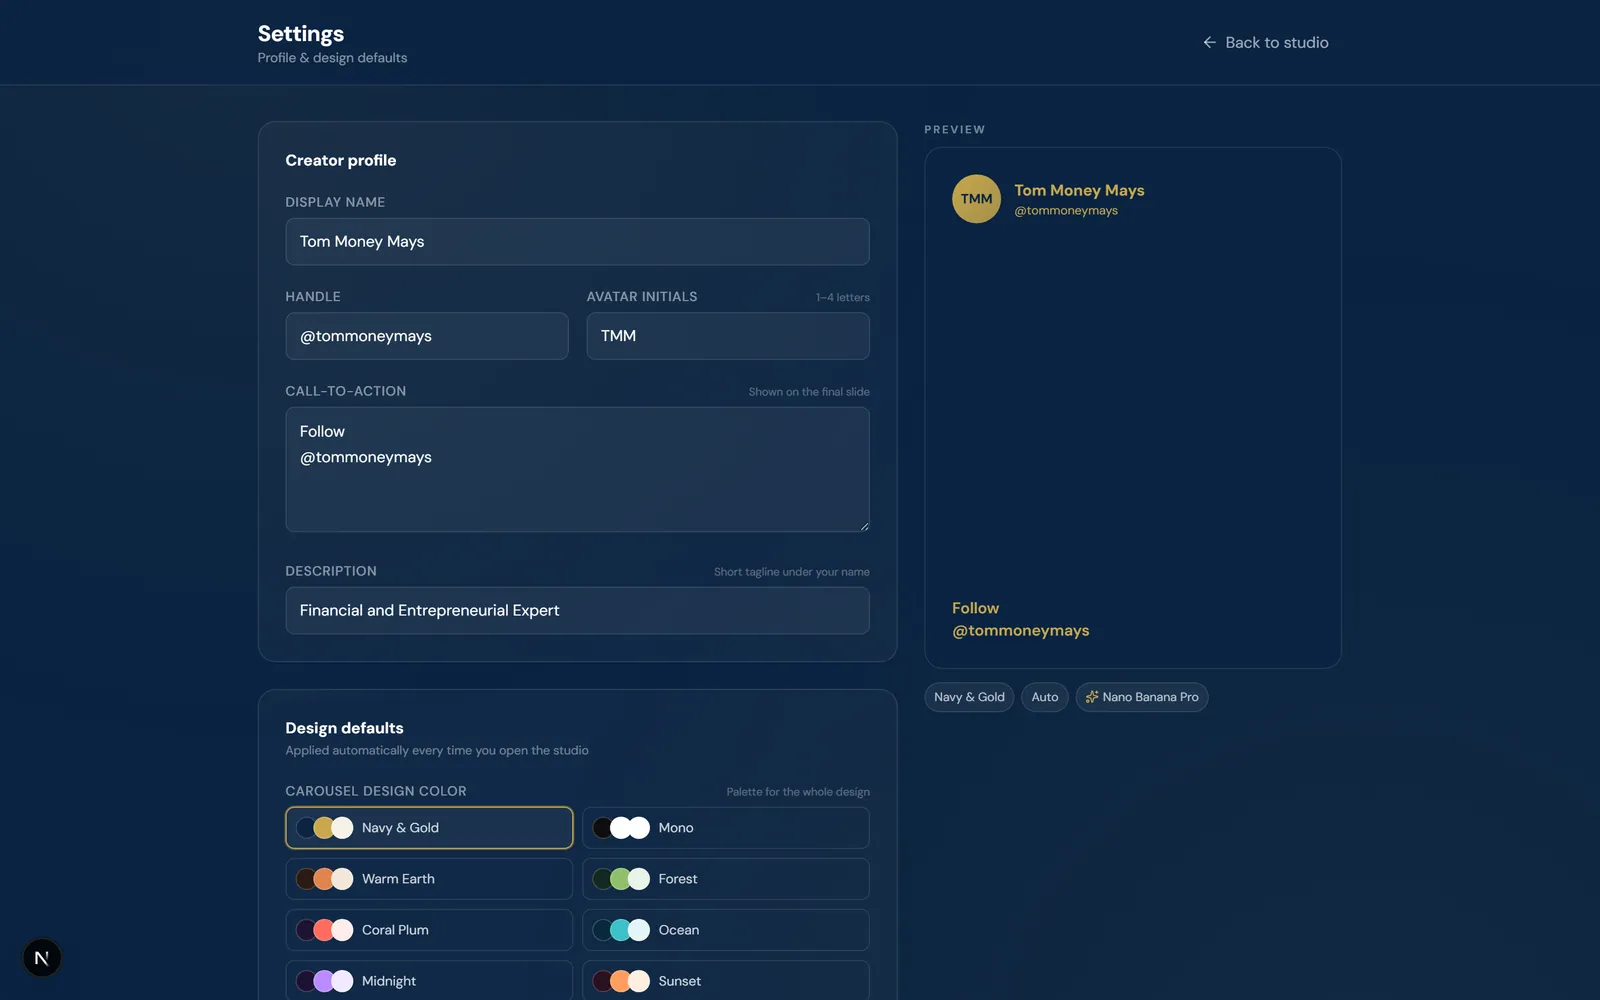Click into the Avatar Initials field
The height and width of the screenshot is (1000, 1600).
pos(728,336)
